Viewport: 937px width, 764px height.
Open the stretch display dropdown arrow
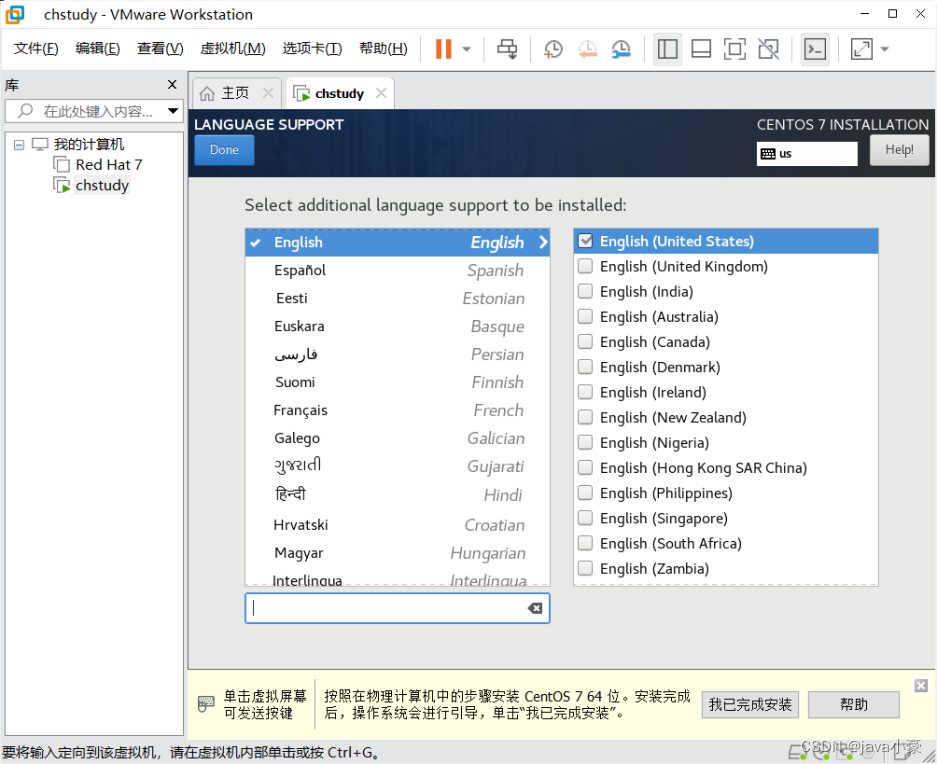point(885,49)
